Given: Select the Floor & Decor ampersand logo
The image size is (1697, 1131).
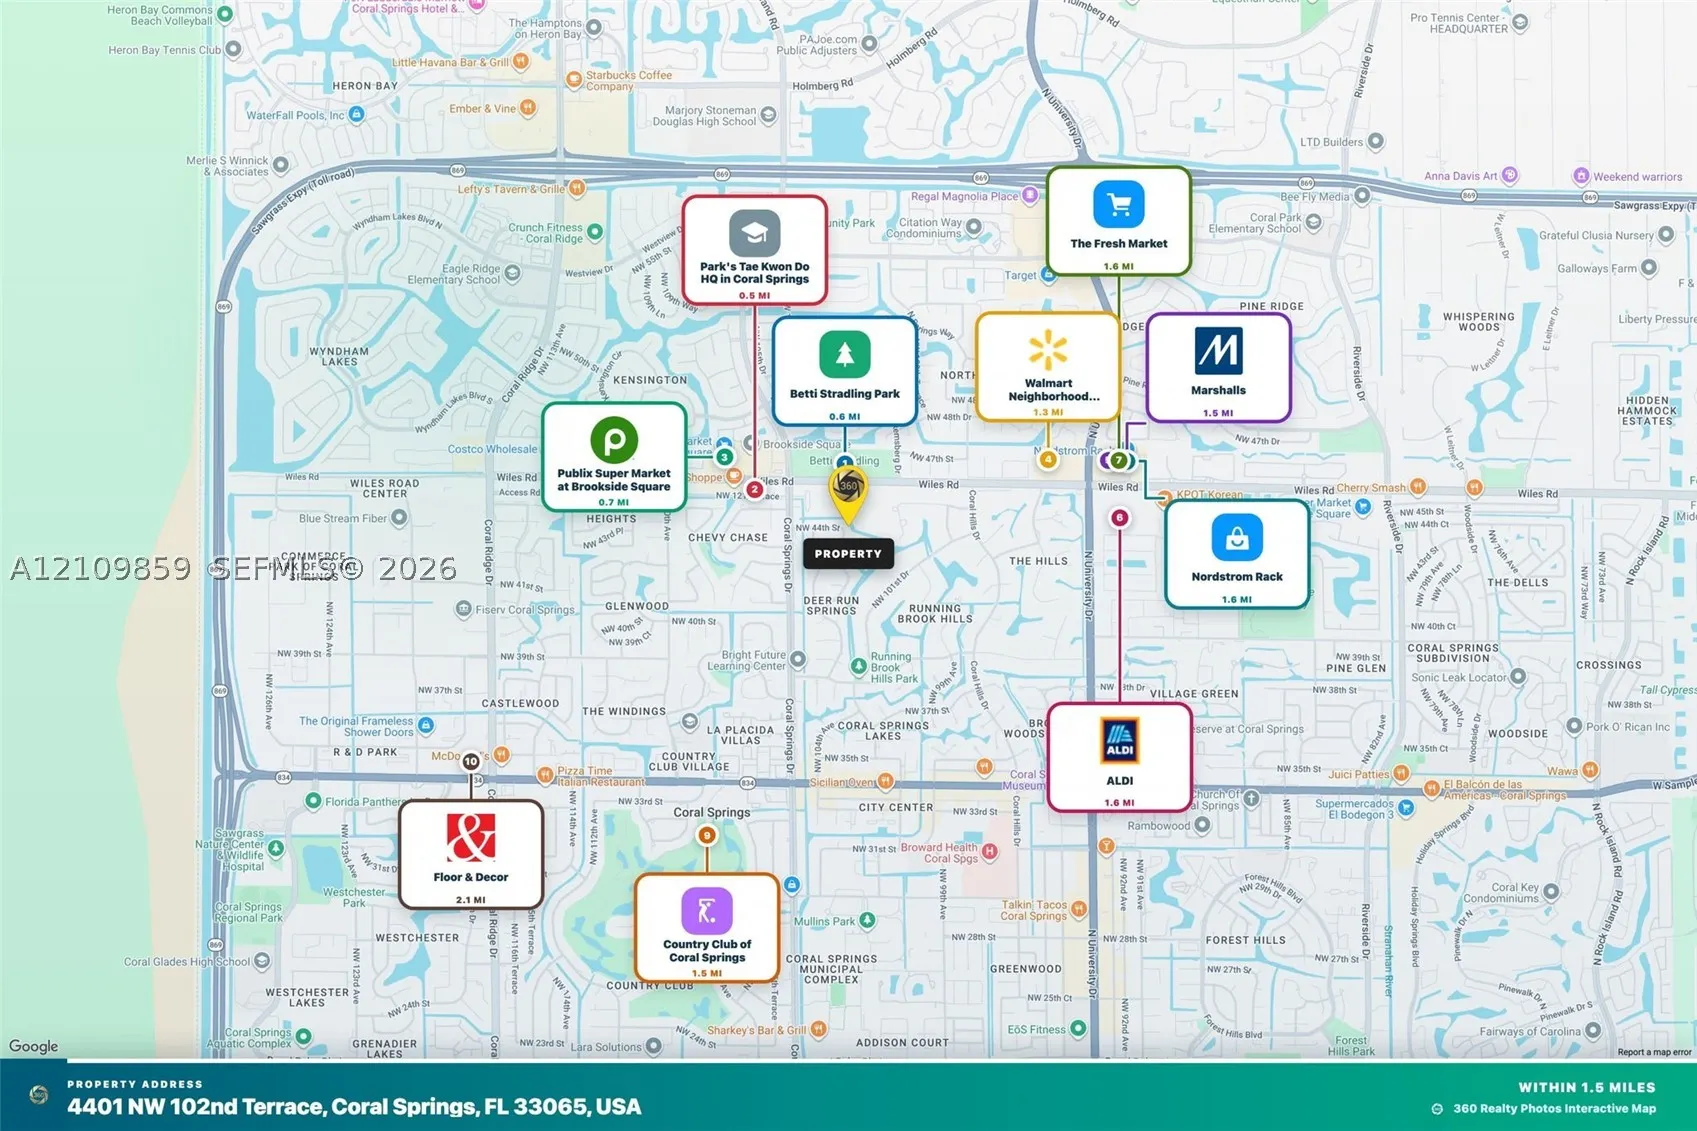Looking at the screenshot, I should click(471, 838).
